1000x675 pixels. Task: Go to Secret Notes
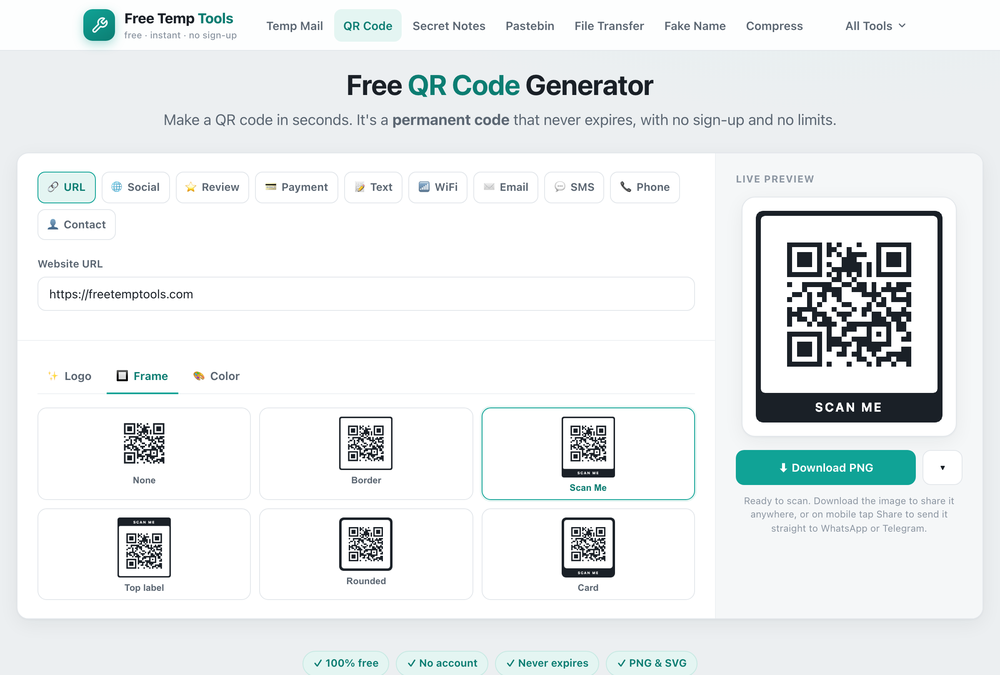(x=449, y=26)
